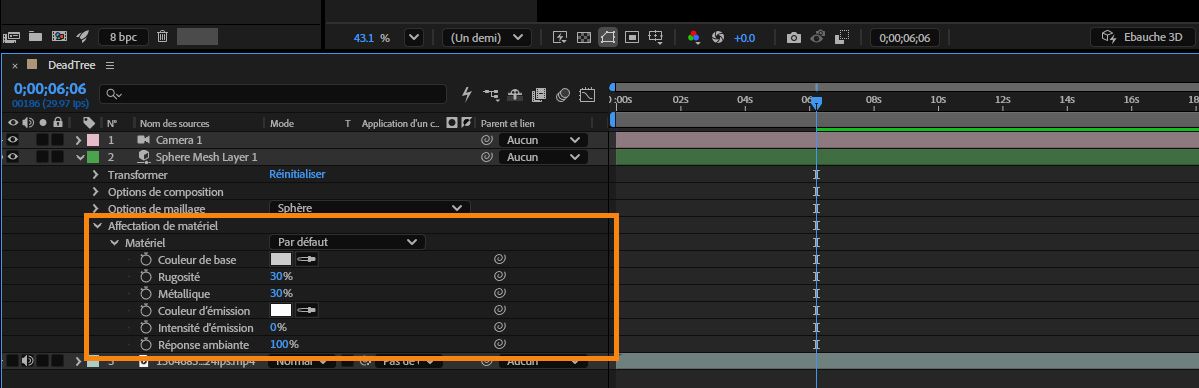1199x388 pixels.
Task: Open the Couleur de base color swatch
Action: click(x=281, y=259)
